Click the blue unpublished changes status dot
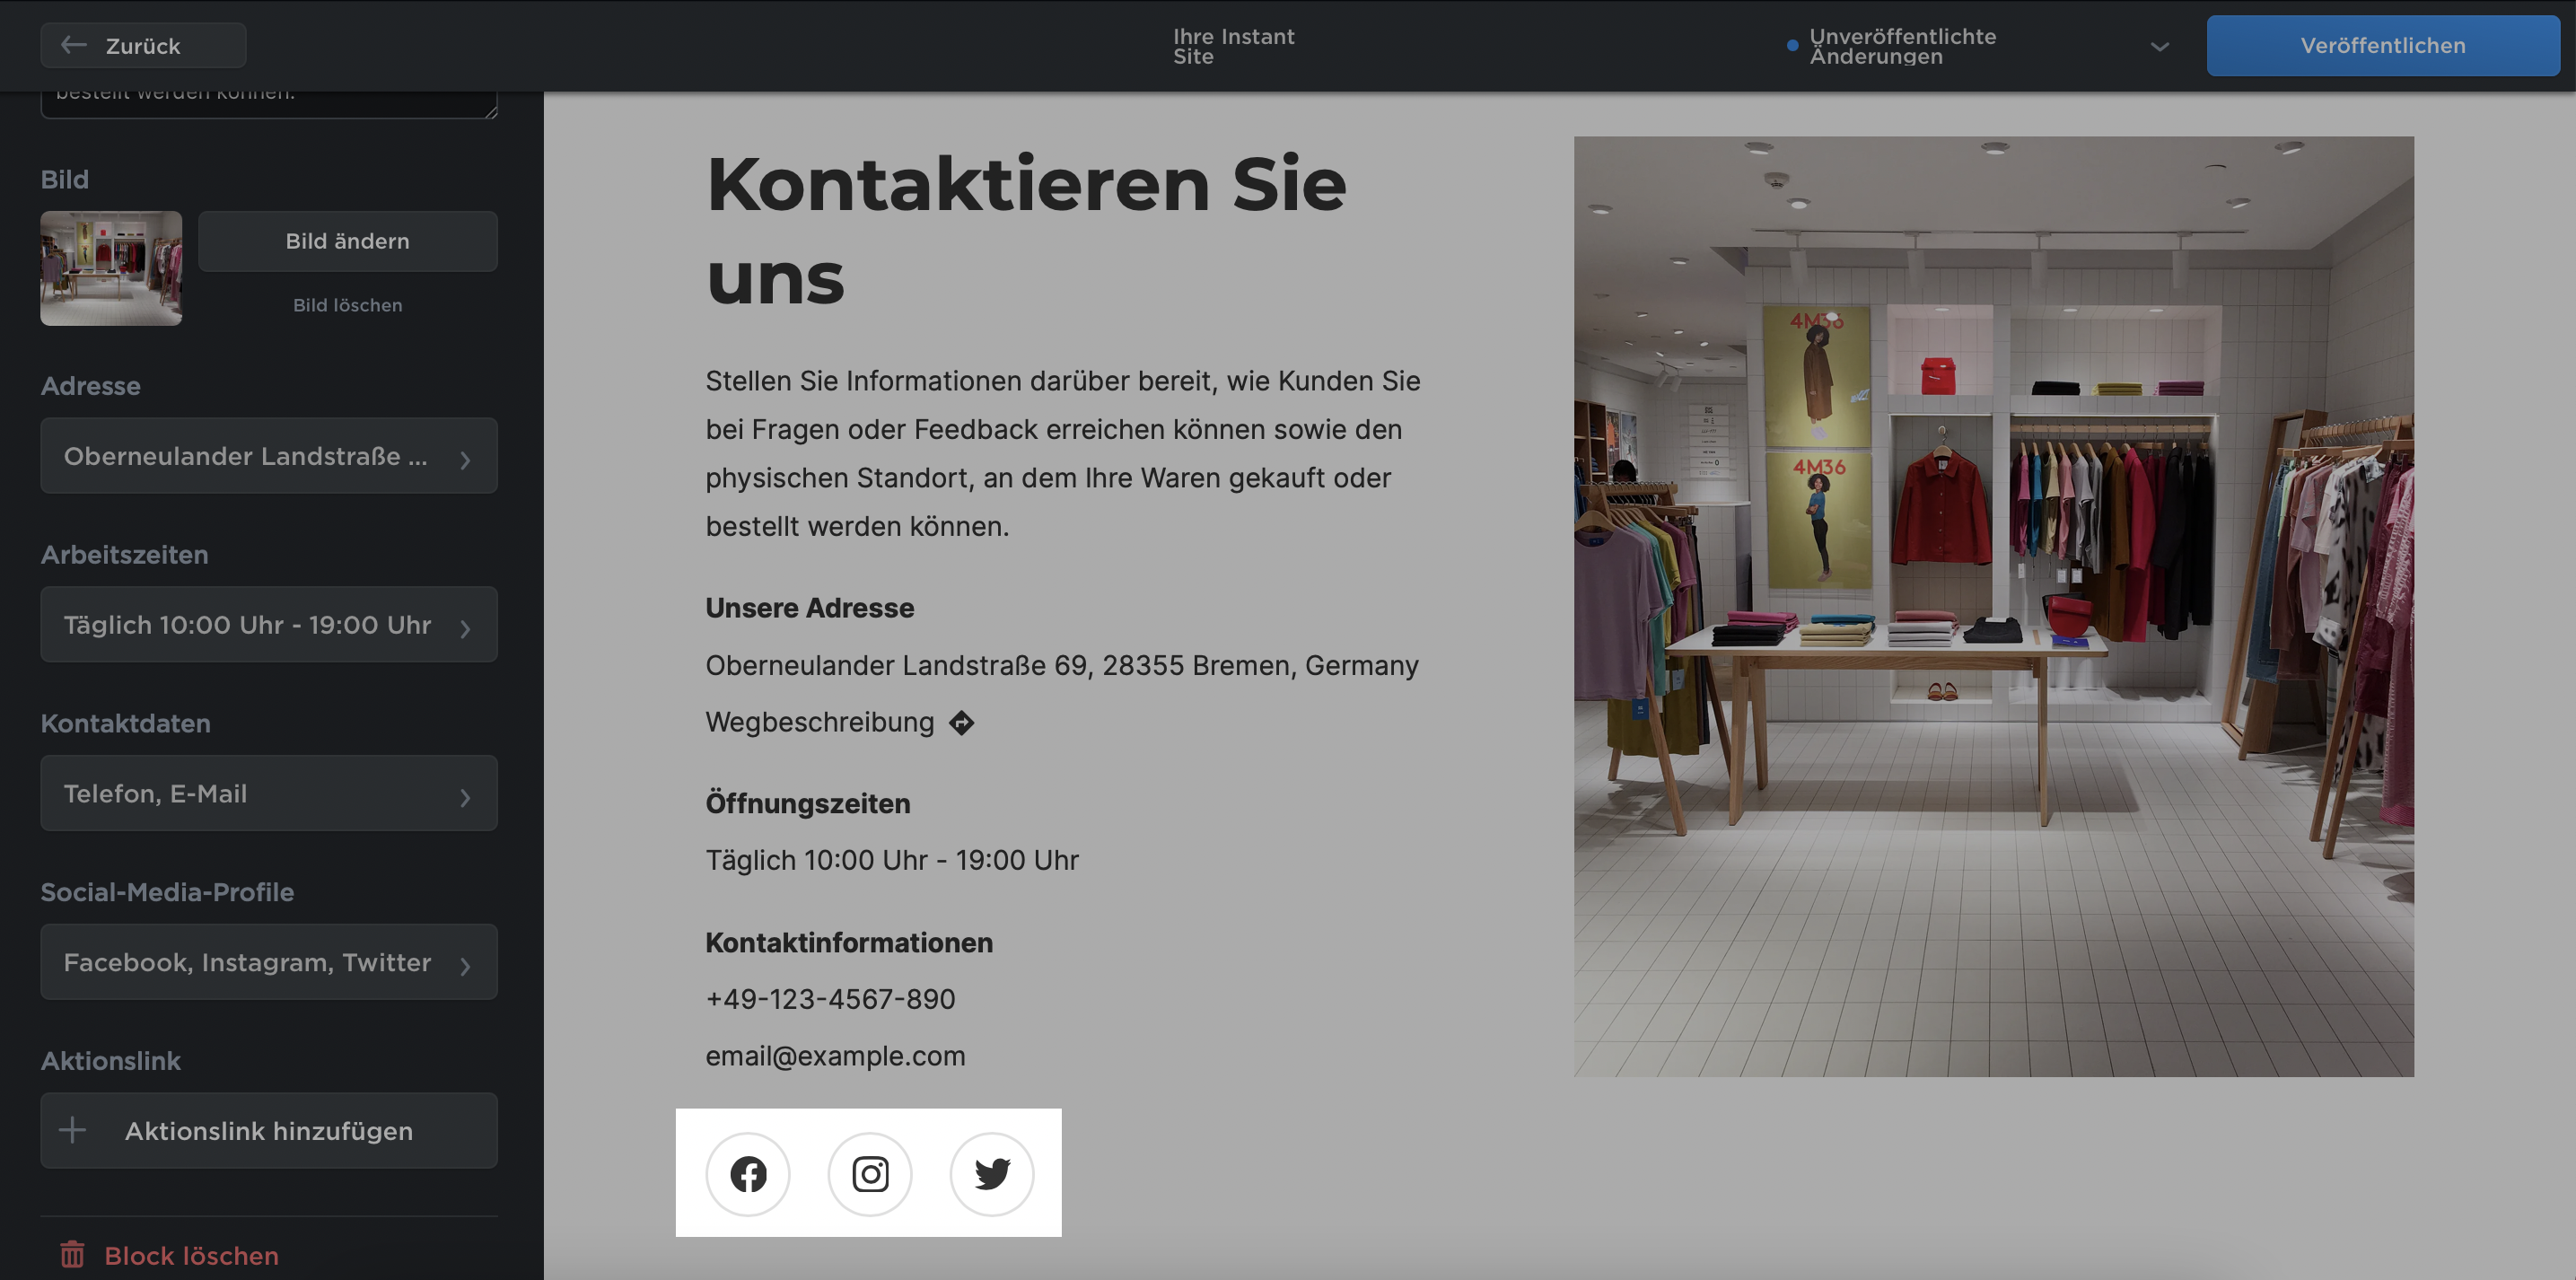 [1792, 46]
